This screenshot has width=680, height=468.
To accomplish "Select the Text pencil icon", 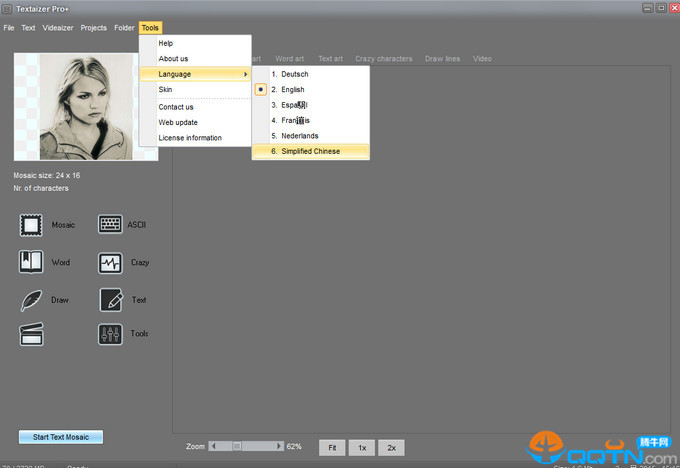I will pyautogui.click(x=110, y=300).
